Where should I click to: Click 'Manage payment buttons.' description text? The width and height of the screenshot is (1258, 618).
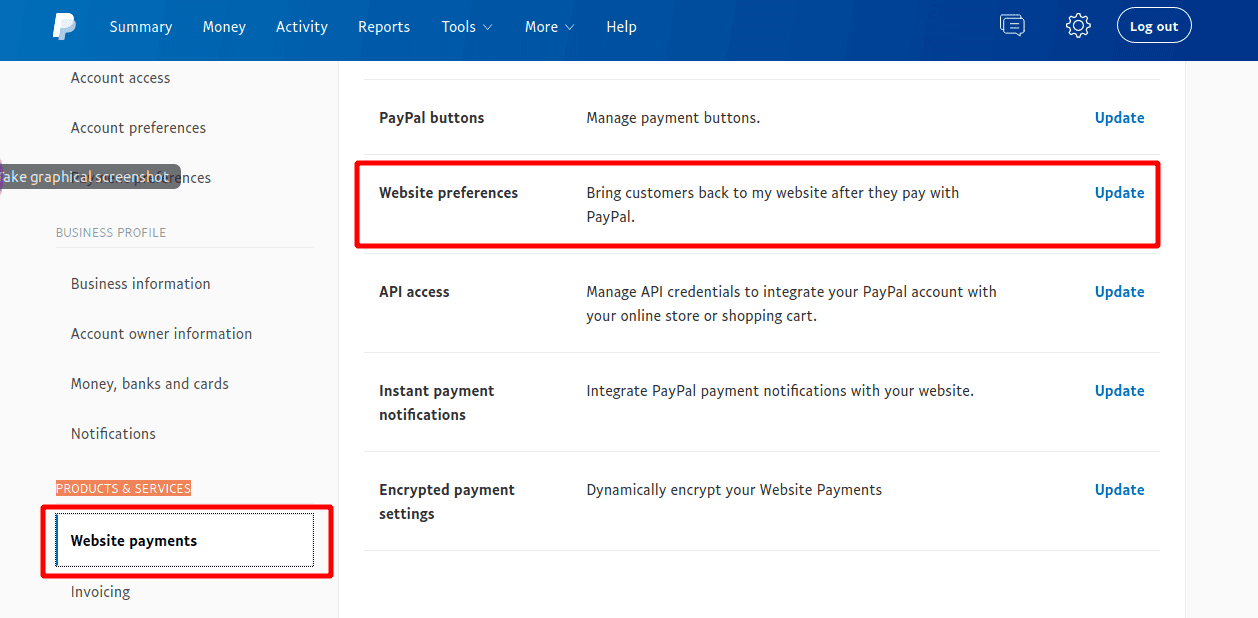[x=673, y=118]
